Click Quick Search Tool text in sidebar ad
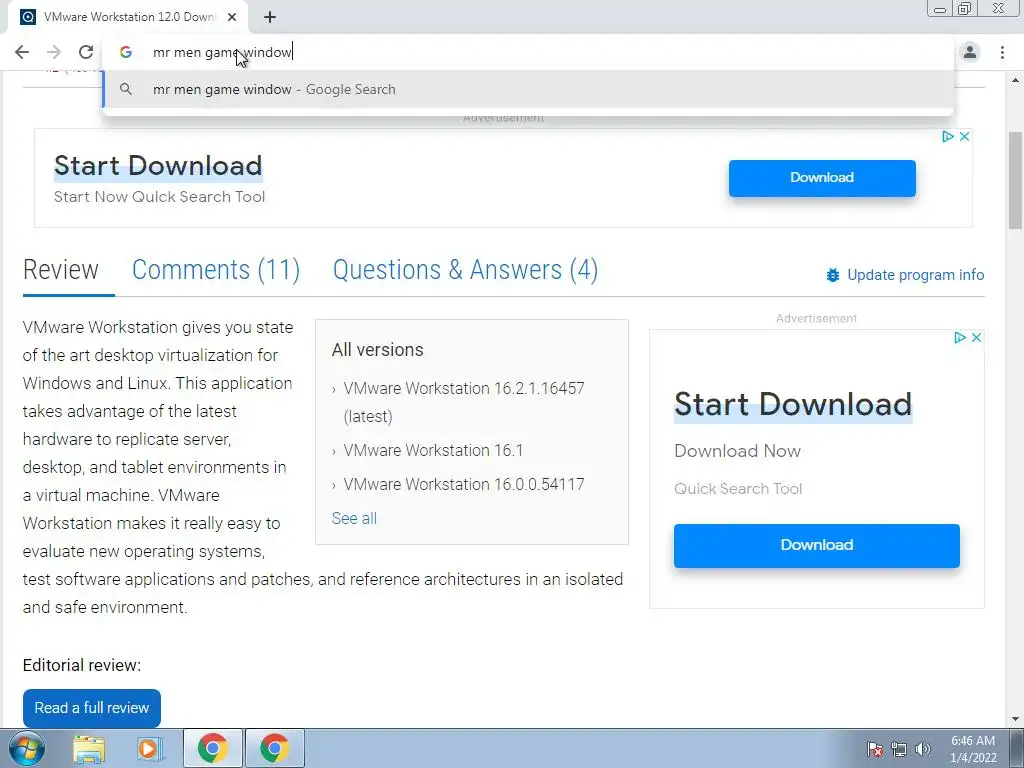This screenshot has width=1024, height=768. tap(738, 489)
